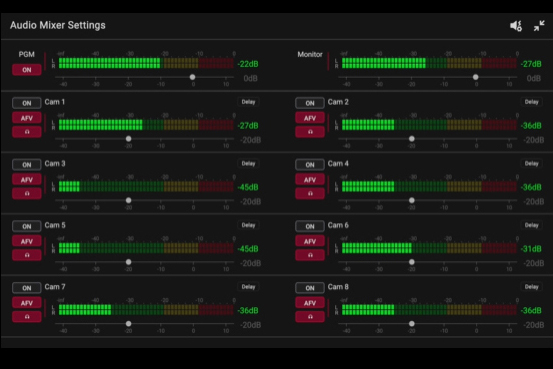Enable headphone monitoring for Cam 8
The image size is (553, 369).
(310, 317)
